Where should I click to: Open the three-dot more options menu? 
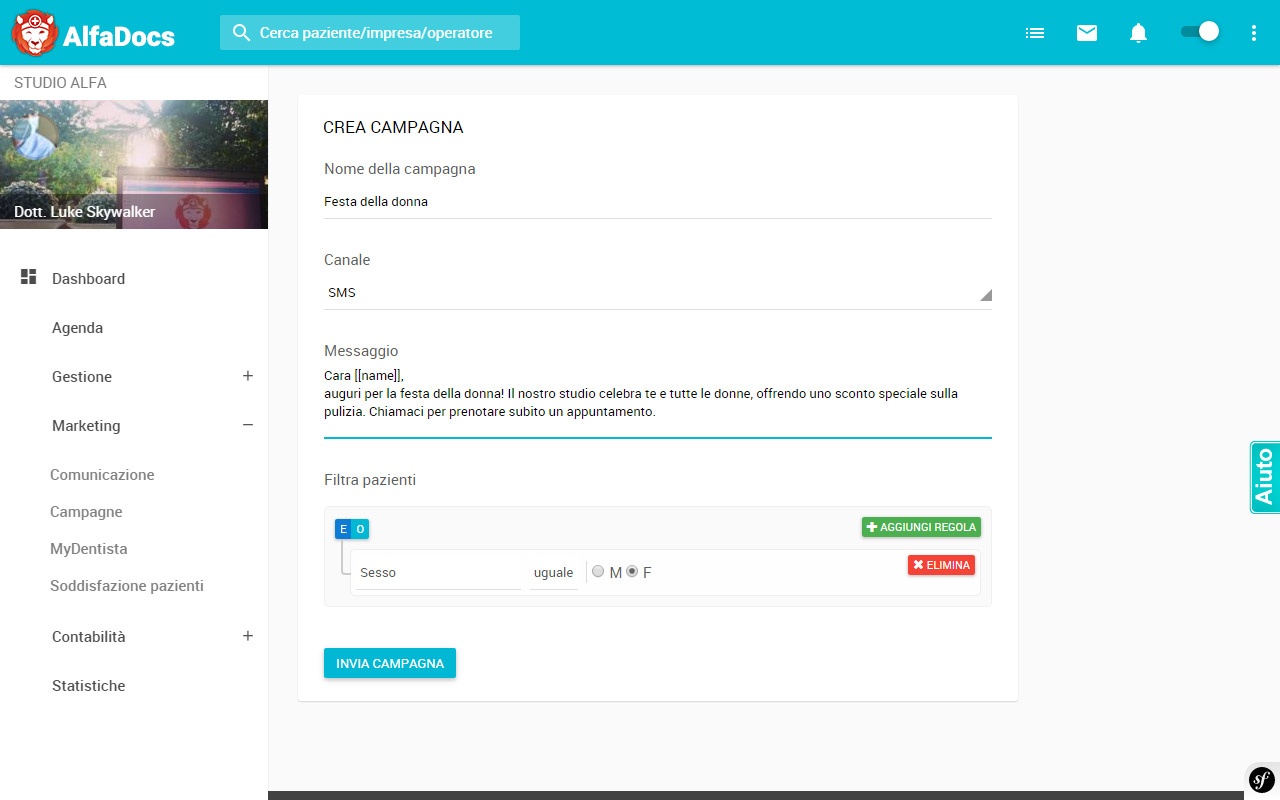click(x=1254, y=33)
